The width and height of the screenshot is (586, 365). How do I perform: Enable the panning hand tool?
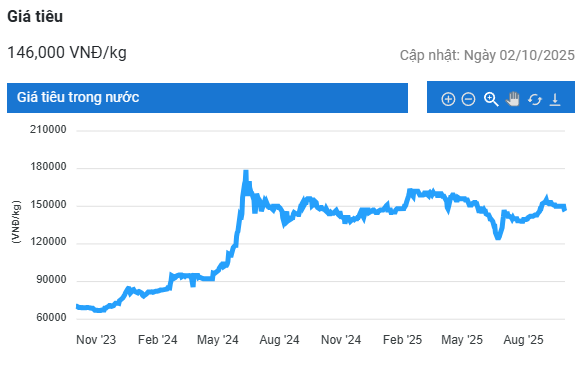tap(513, 99)
